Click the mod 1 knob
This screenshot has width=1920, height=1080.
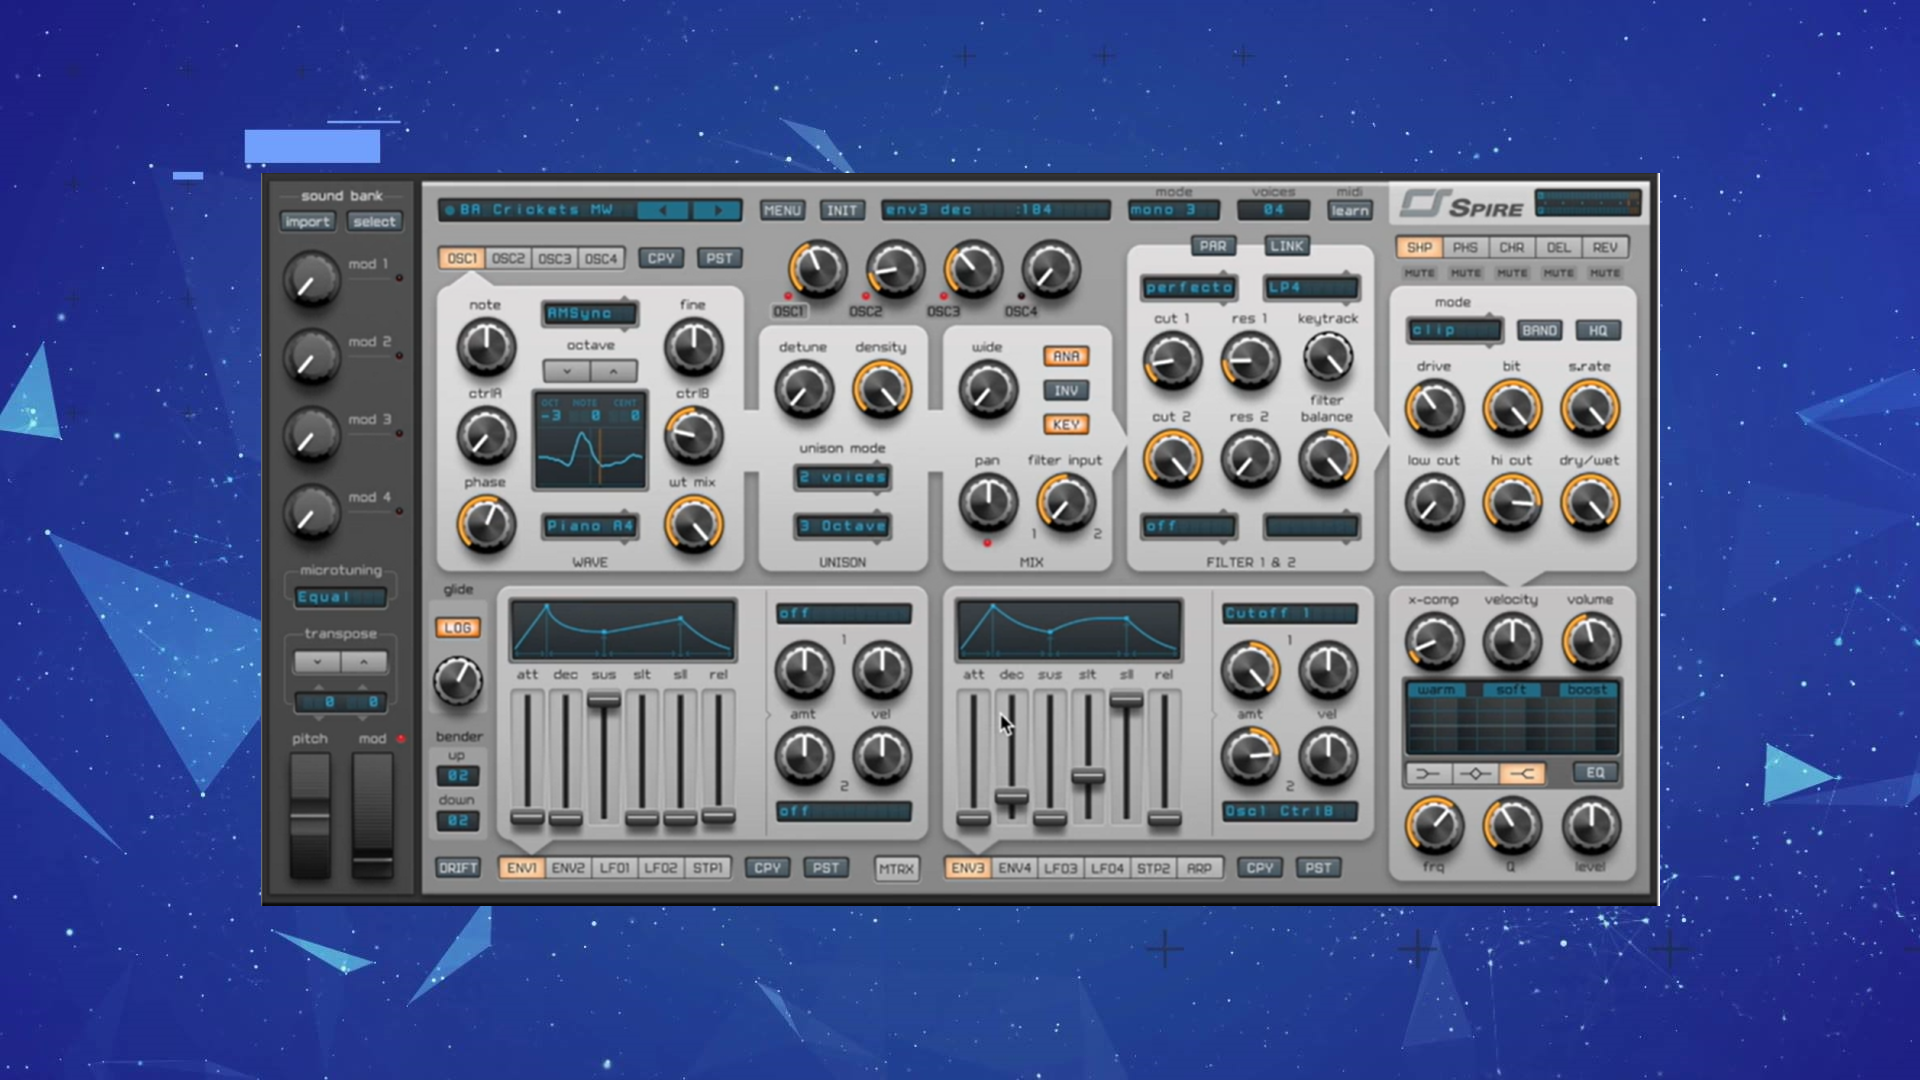tap(311, 279)
